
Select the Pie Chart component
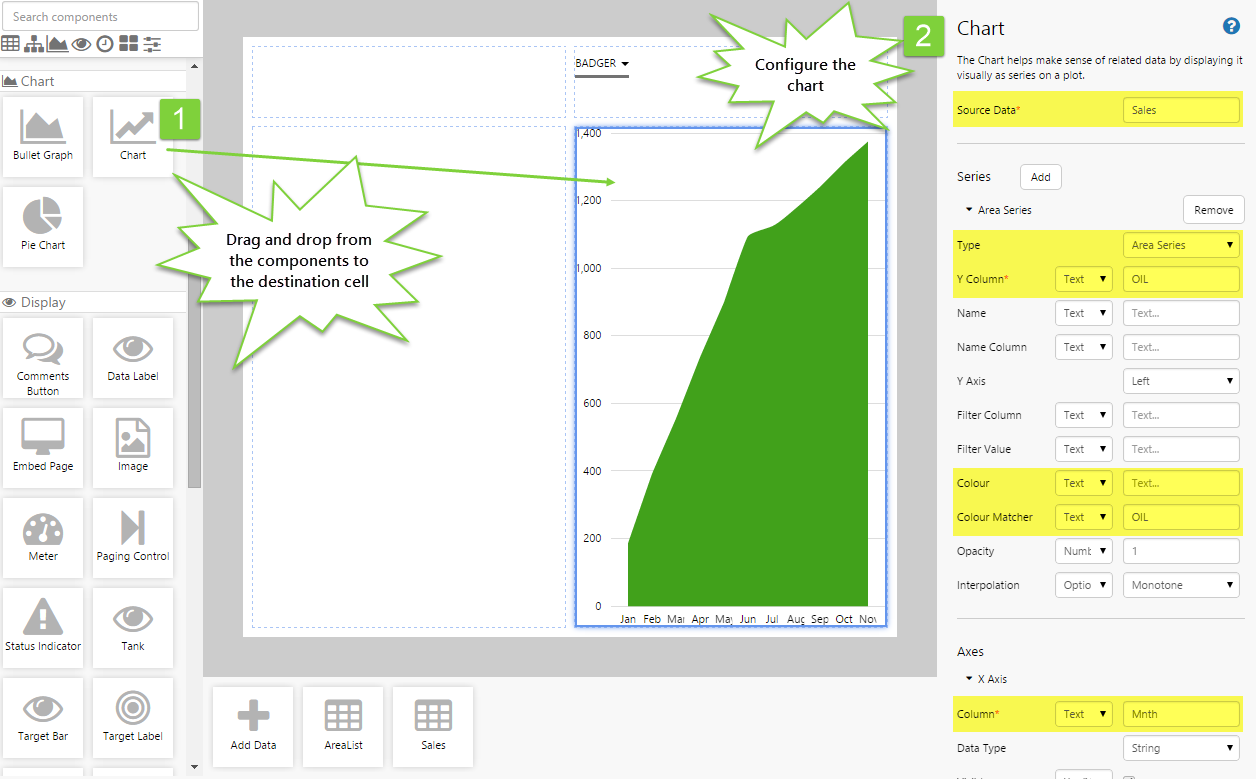[x=43, y=226]
